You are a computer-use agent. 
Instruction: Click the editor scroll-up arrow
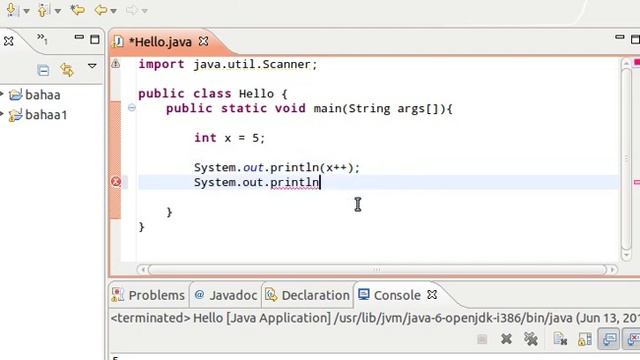click(627, 63)
